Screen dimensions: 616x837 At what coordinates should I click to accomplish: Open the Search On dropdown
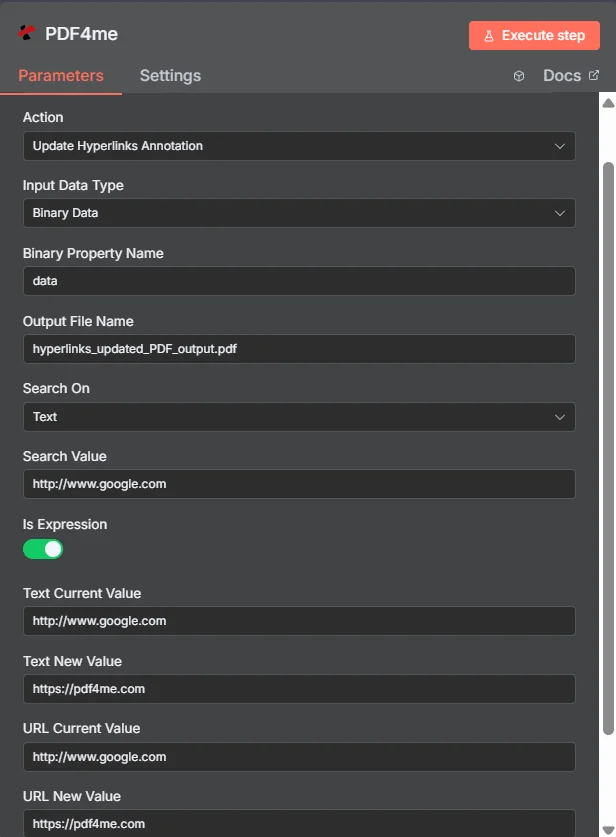click(299, 416)
